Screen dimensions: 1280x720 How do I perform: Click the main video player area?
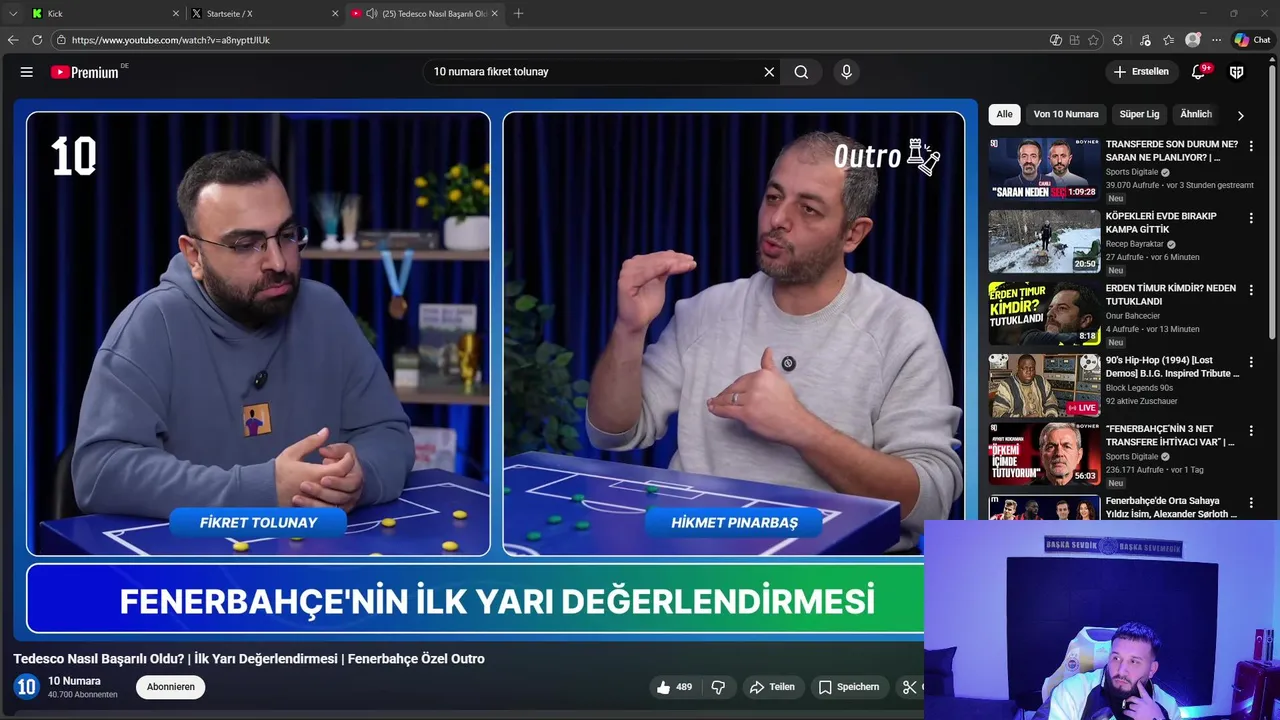coord(495,369)
